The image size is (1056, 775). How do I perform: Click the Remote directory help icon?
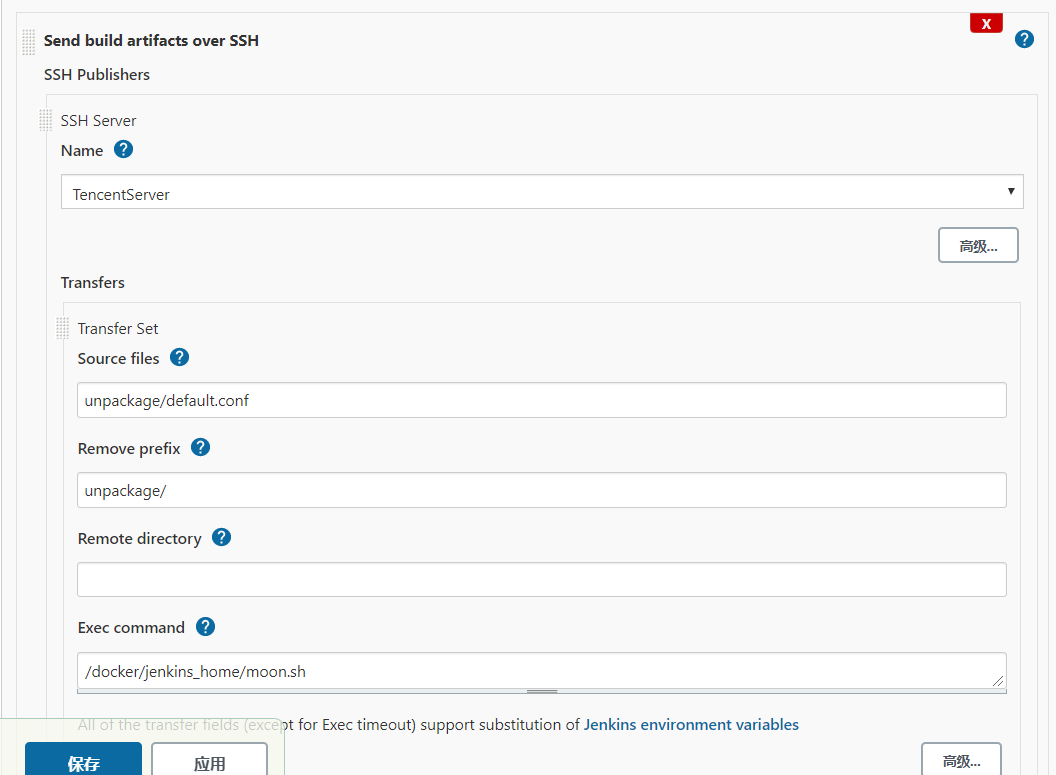click(x=220, y=537)
